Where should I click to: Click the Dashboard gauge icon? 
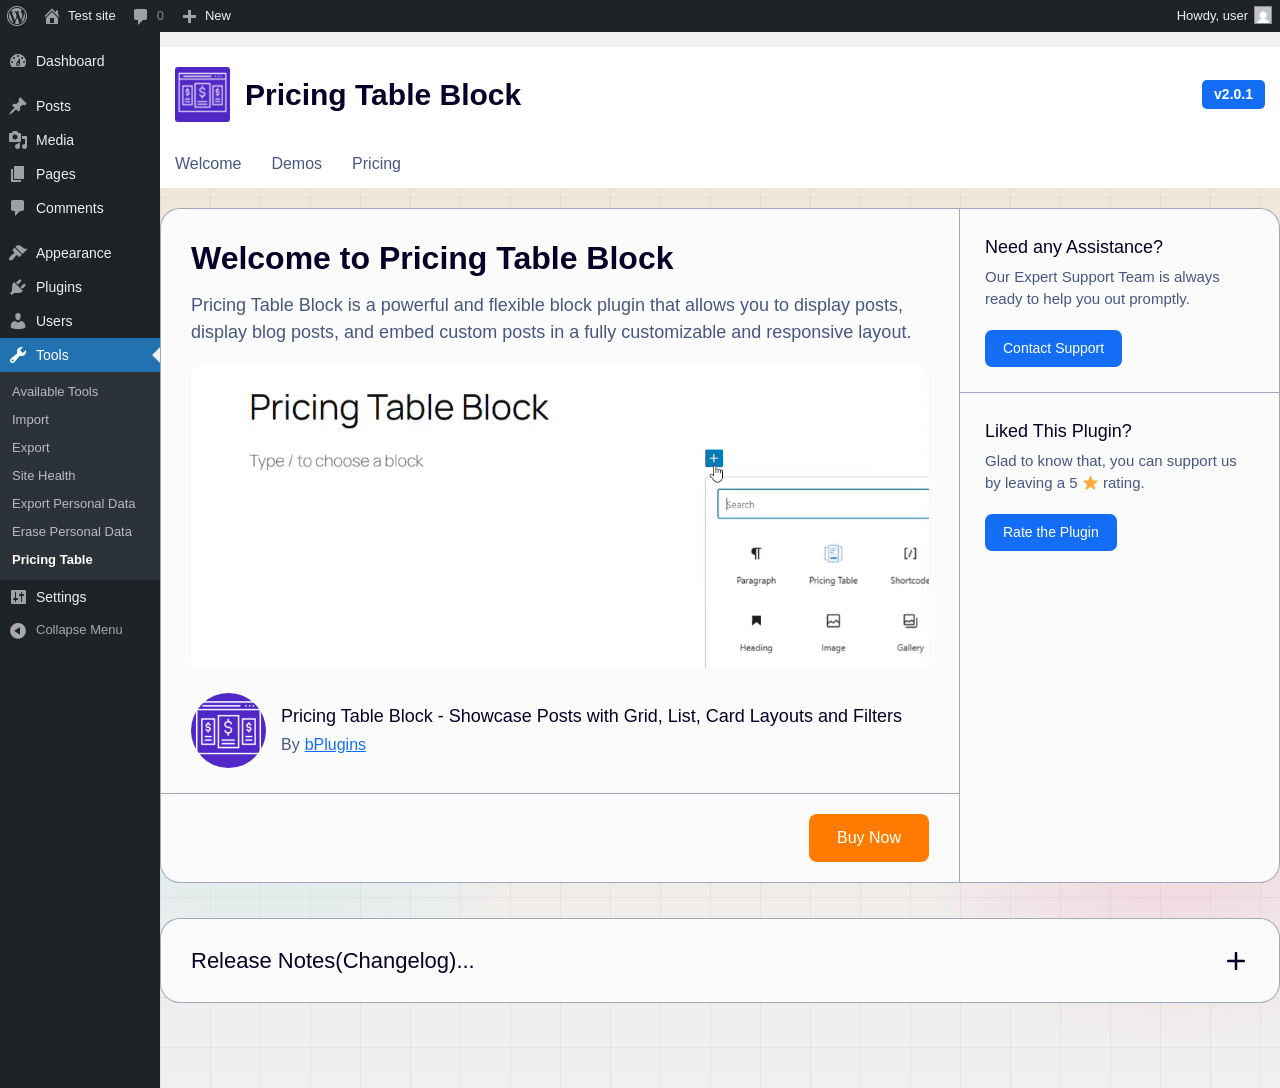18,61
